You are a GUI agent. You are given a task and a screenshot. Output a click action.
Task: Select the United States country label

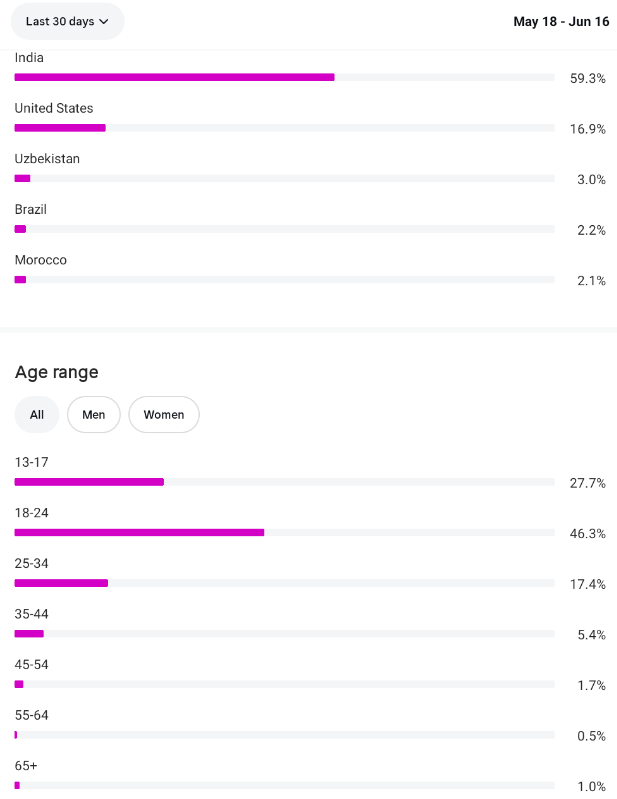coord(54,108)
